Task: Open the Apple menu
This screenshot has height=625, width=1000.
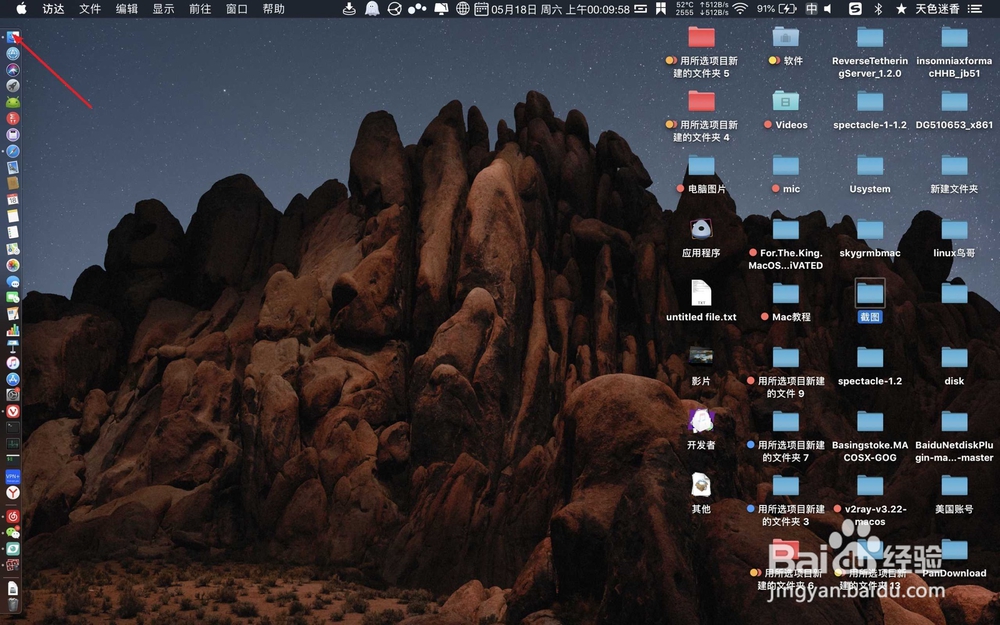Action: click(x=21, y=9)
